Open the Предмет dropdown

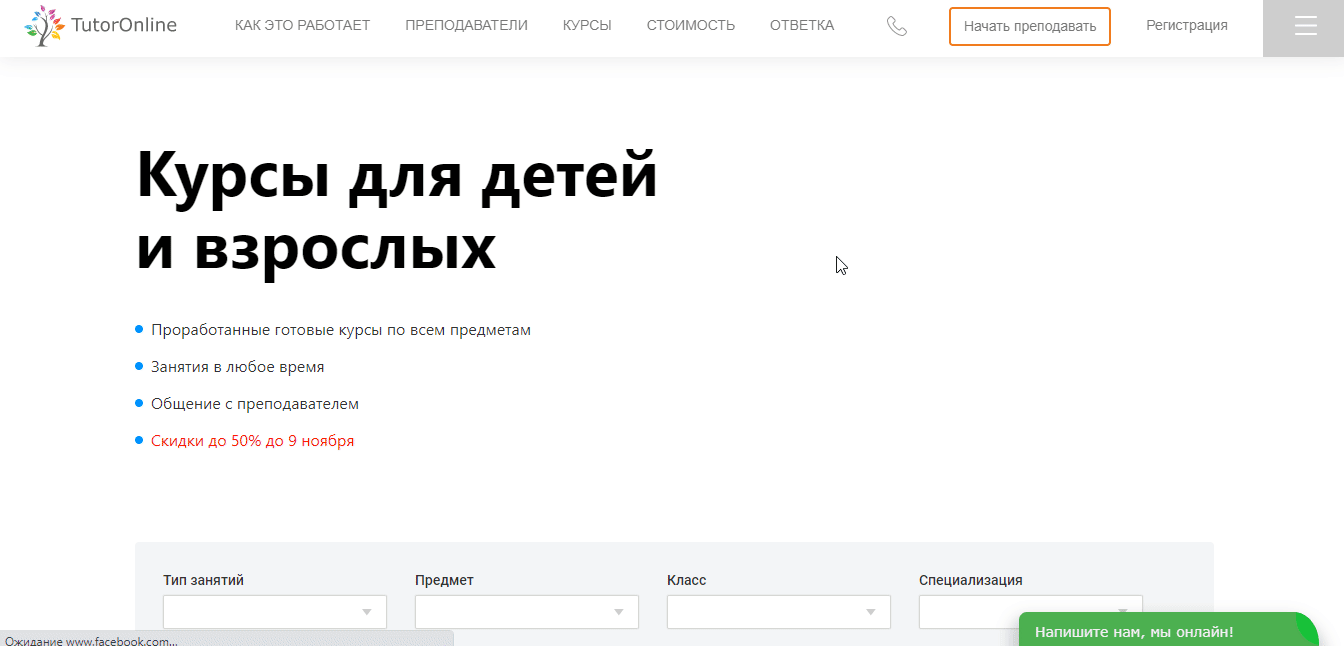(526, 611)
